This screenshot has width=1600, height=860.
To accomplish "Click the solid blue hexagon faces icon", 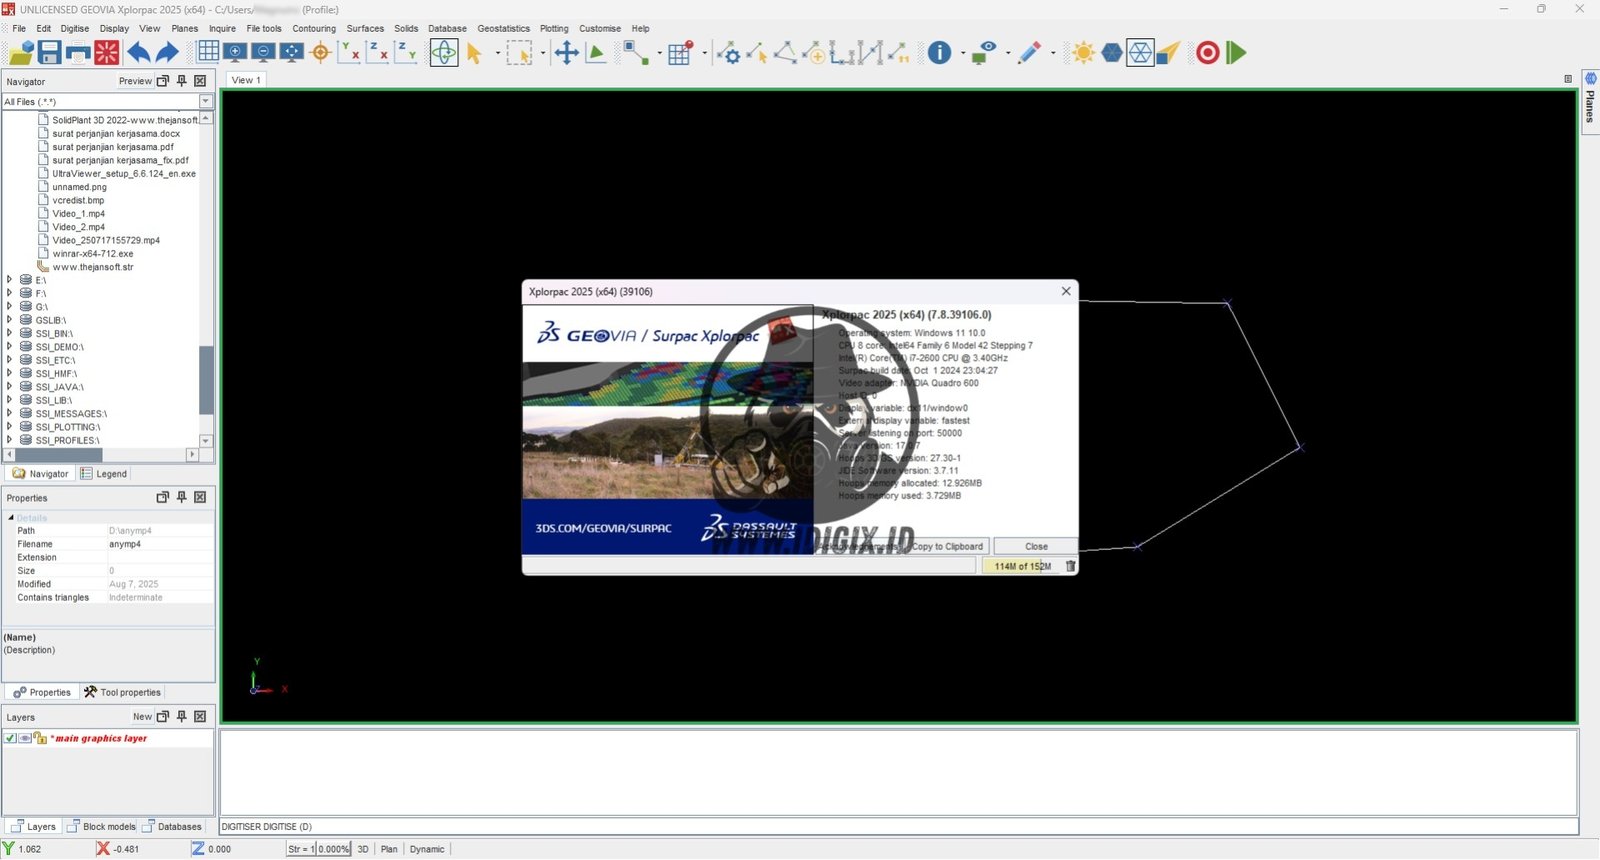I will tap(1112, 53).
